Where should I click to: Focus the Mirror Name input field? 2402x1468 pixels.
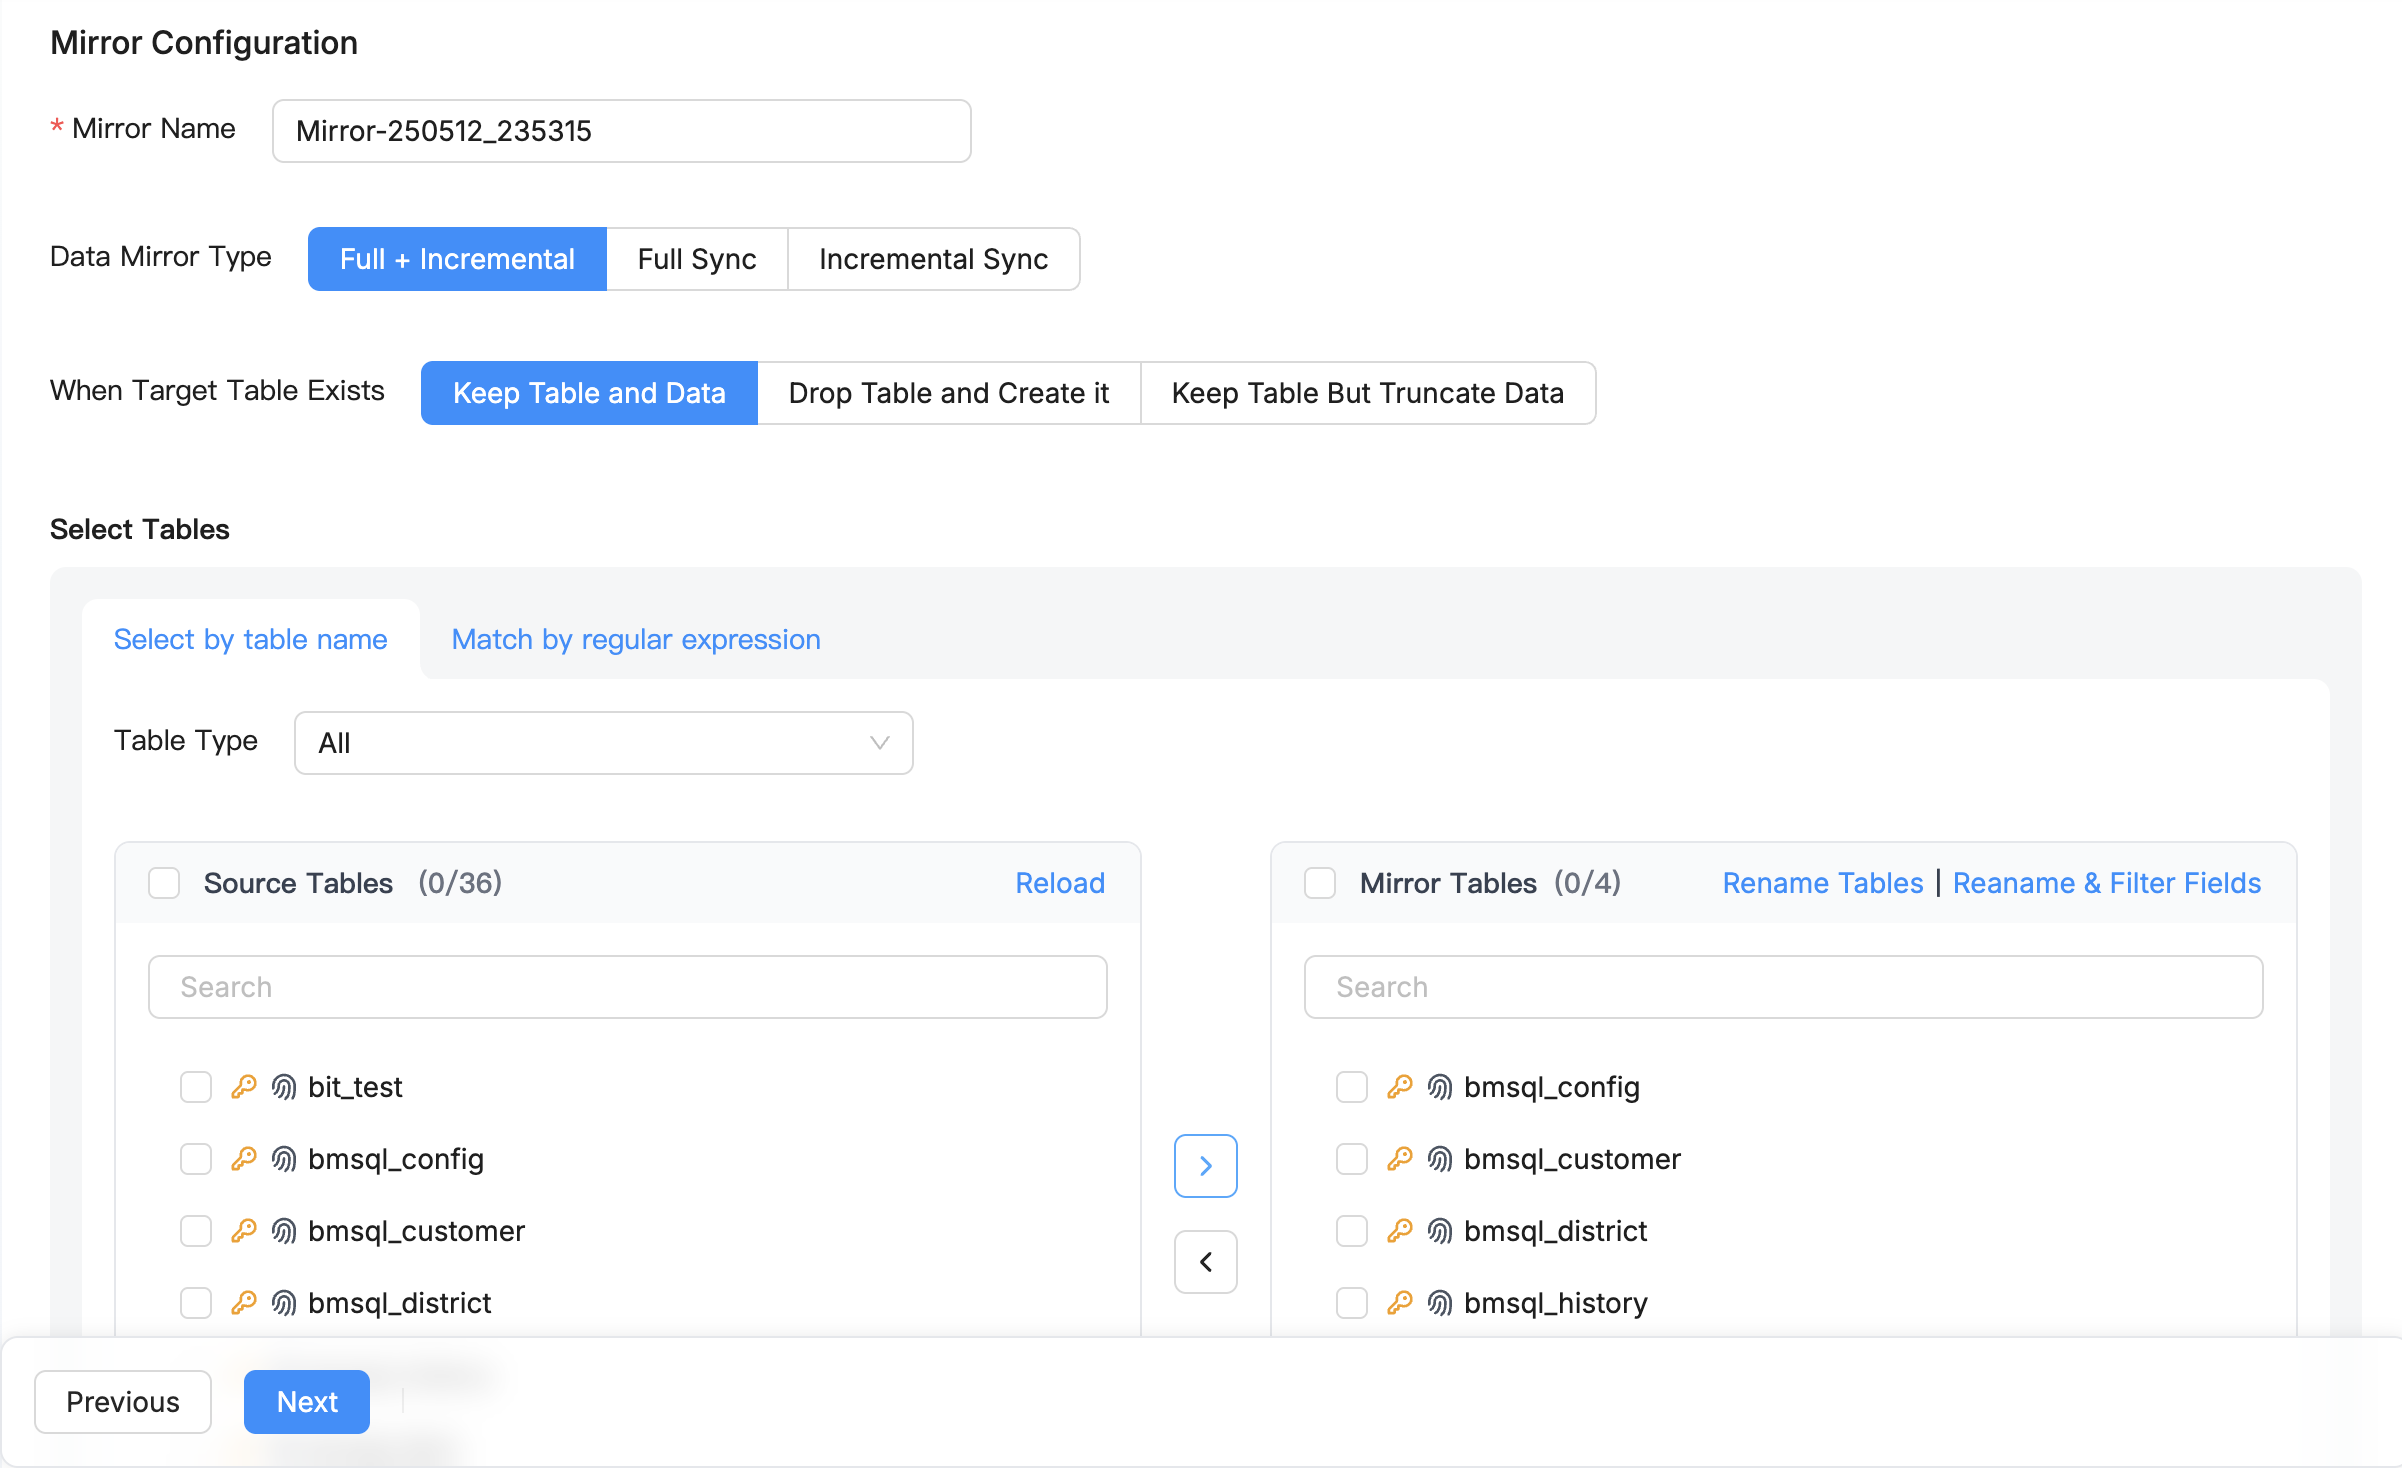tap(622, 131)
